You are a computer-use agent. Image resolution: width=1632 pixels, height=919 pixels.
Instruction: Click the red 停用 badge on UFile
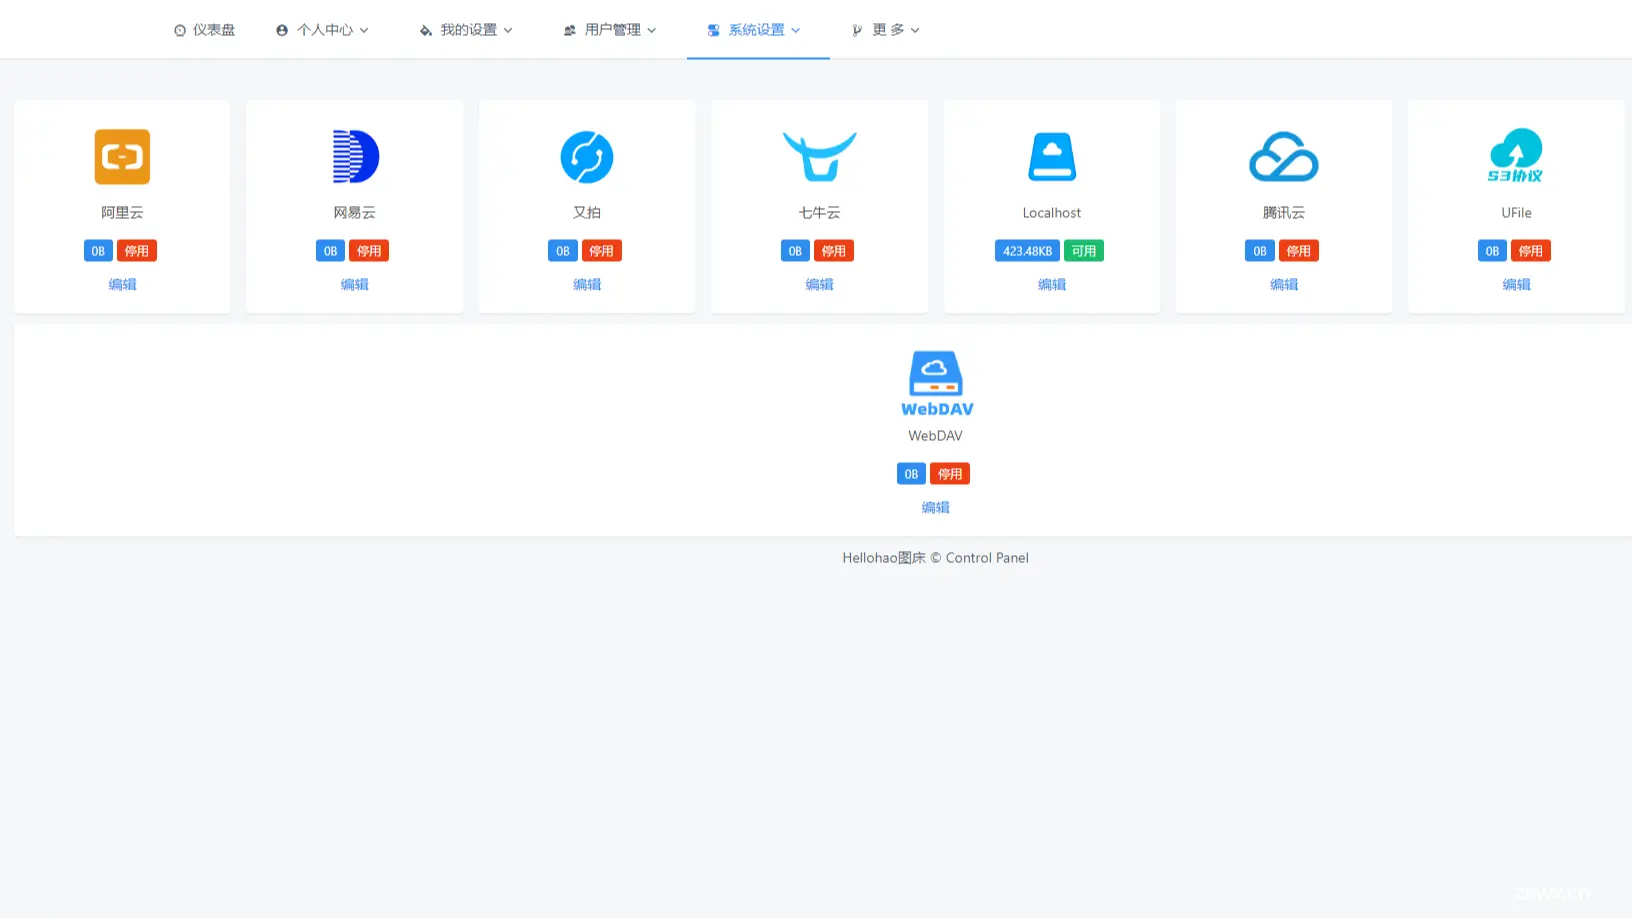coord(1531,251)
